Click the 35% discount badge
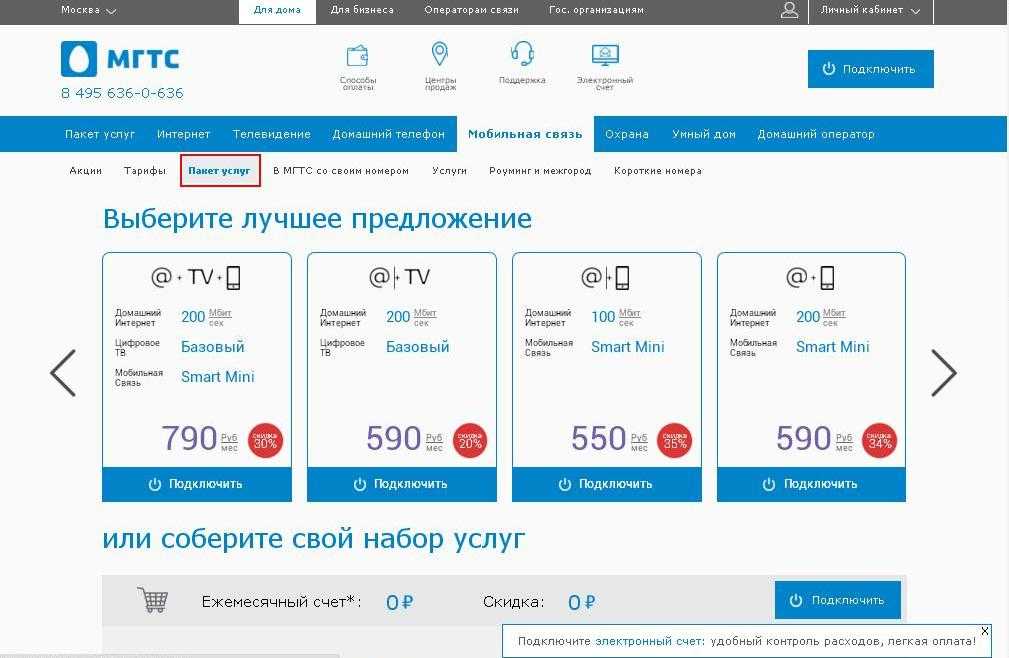Screen dimensions: 1009x658 pos(674,441)
